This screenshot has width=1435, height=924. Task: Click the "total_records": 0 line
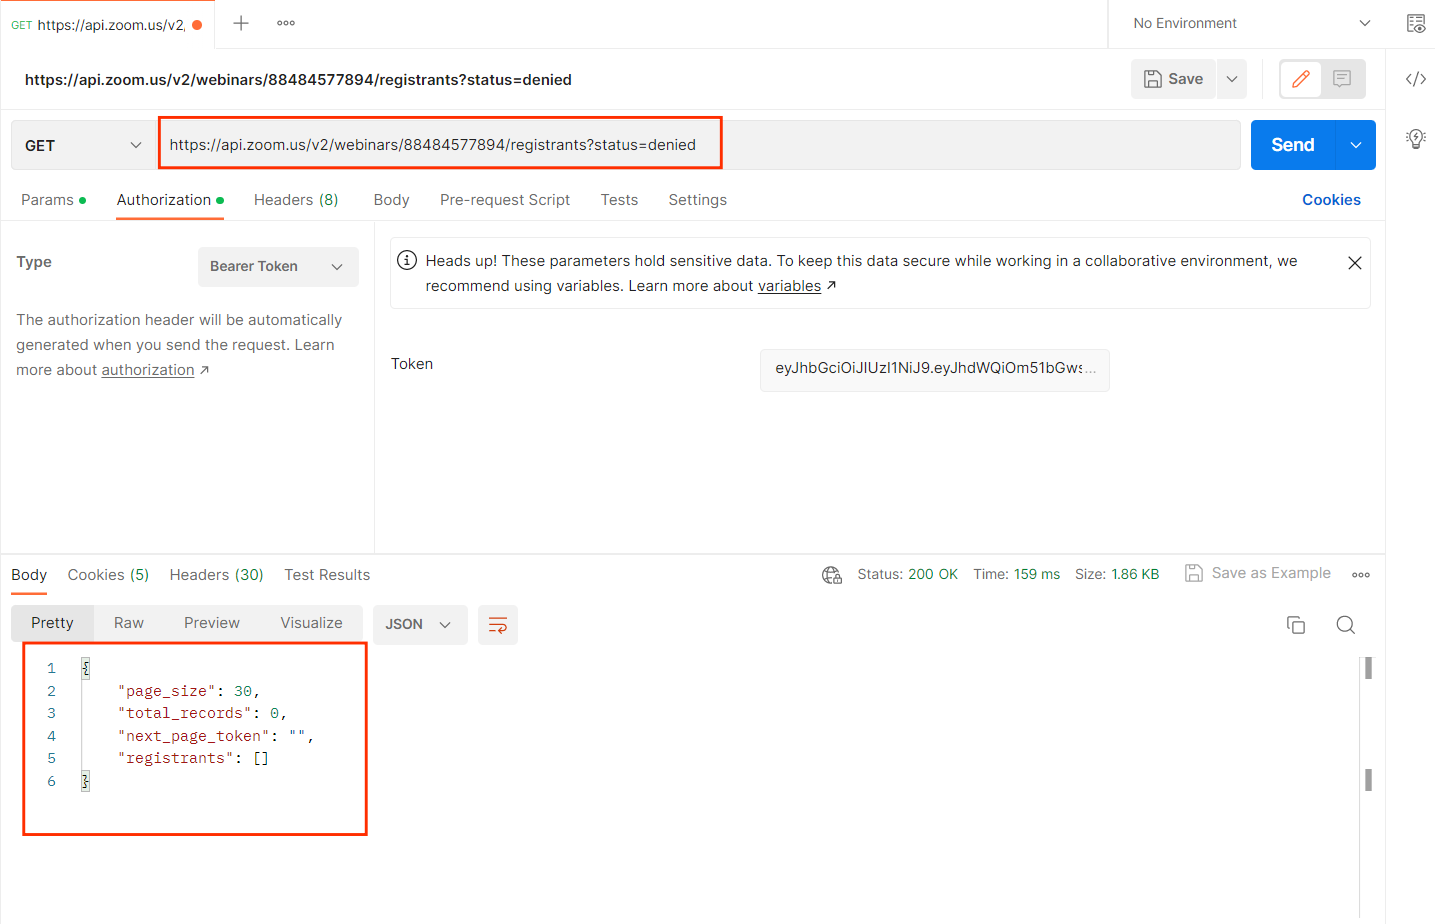(x=203, y=713)
